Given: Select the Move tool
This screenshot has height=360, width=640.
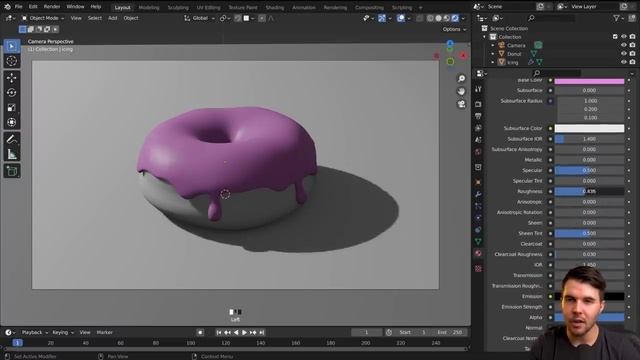Looking at the screenshot, I should click(12, 78).
